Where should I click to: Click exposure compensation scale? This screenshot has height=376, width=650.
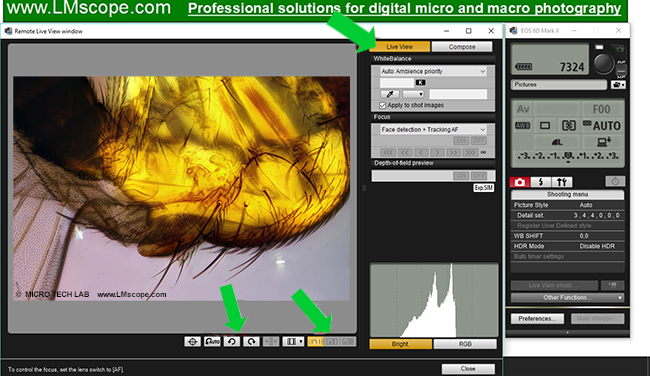(568, 156)
